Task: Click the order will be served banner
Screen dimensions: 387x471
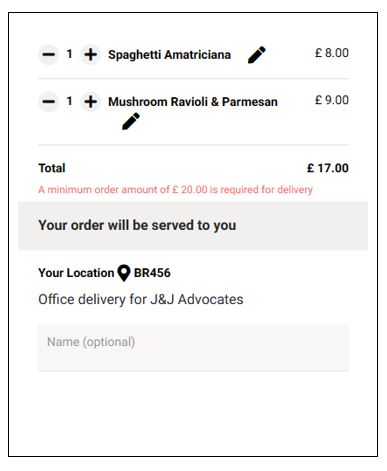Action: tap(193, 225)
